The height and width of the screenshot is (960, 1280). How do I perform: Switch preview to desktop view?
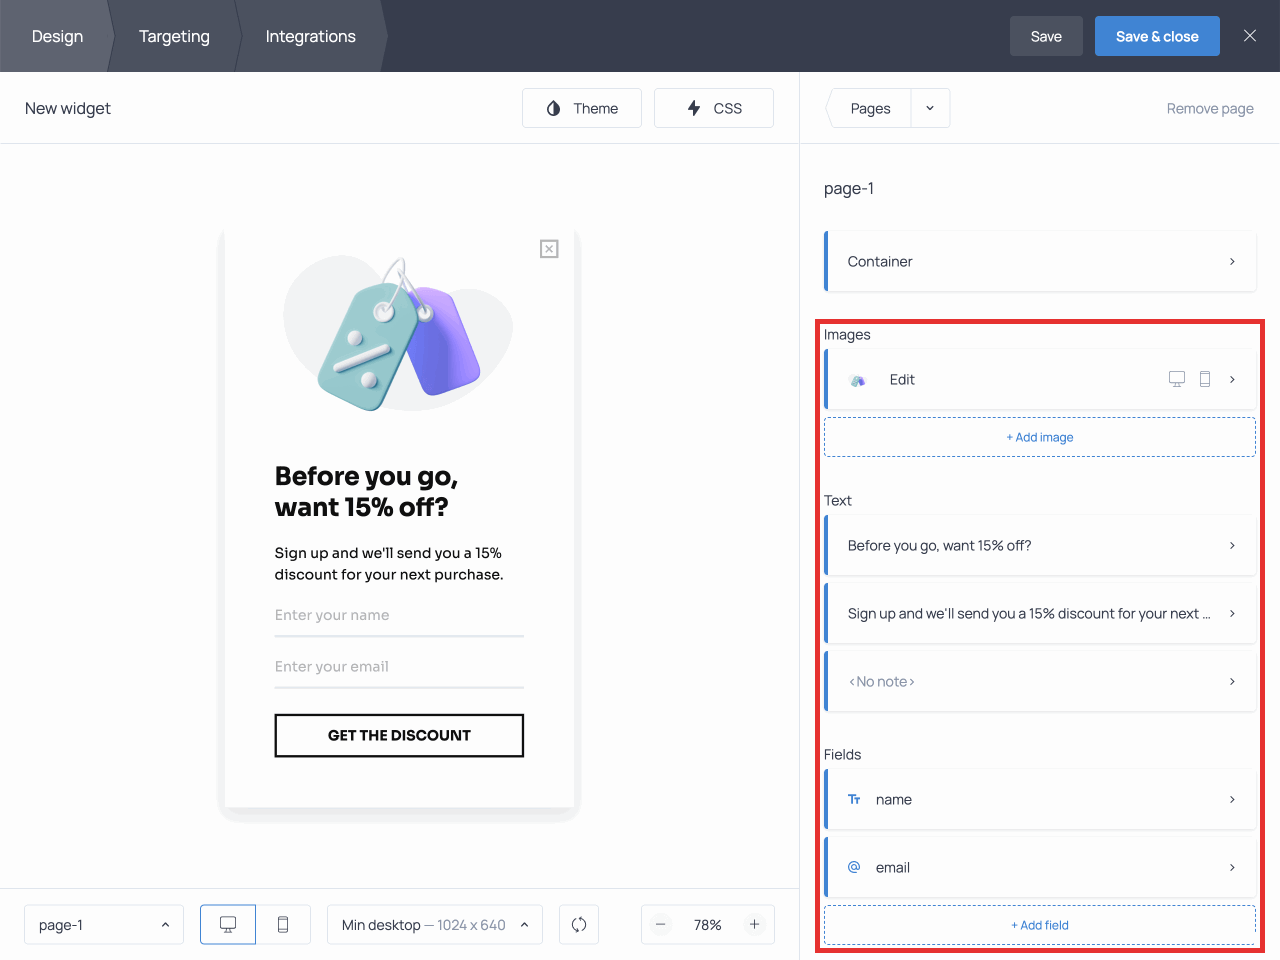pos(227,924)
